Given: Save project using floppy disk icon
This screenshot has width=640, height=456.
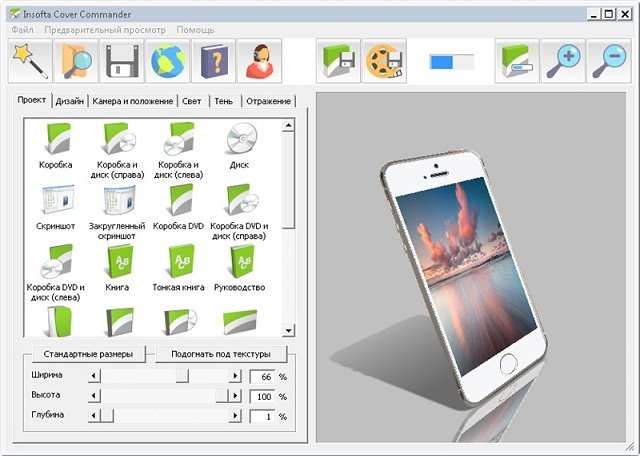Looking at the screenshot, I should (122, 61).
